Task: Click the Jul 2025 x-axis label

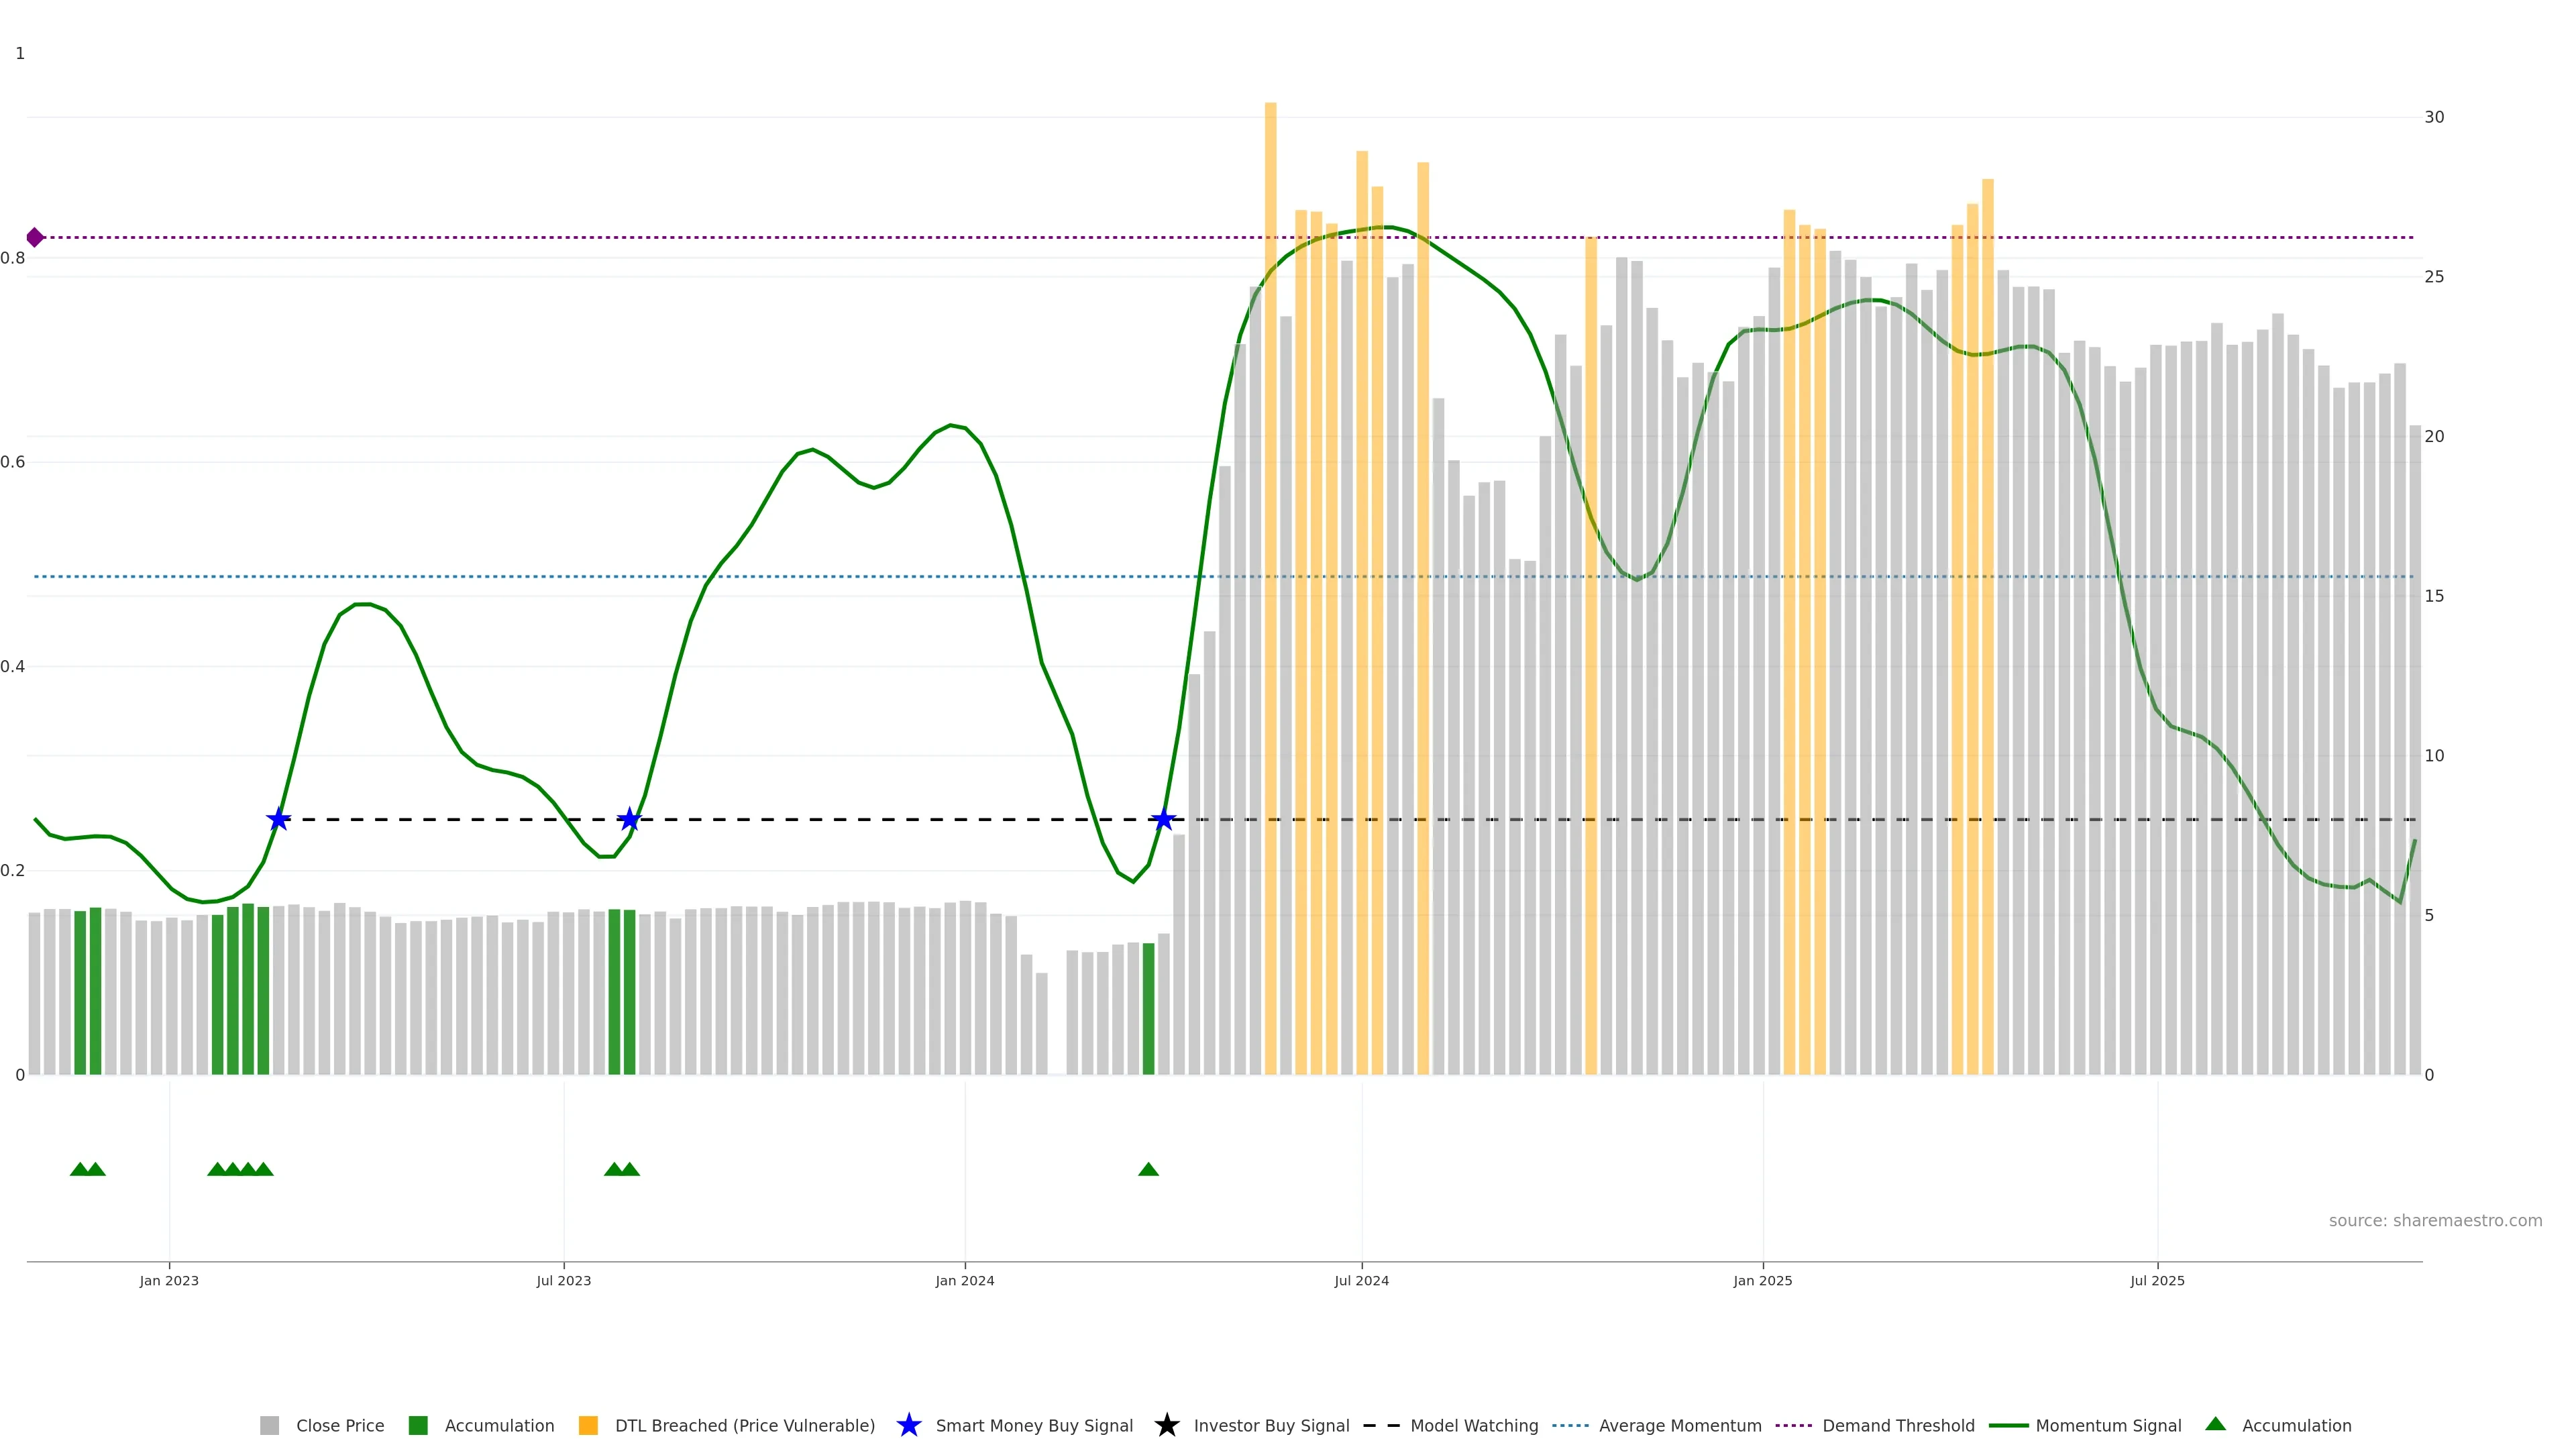Action: pos(2157,1280)
